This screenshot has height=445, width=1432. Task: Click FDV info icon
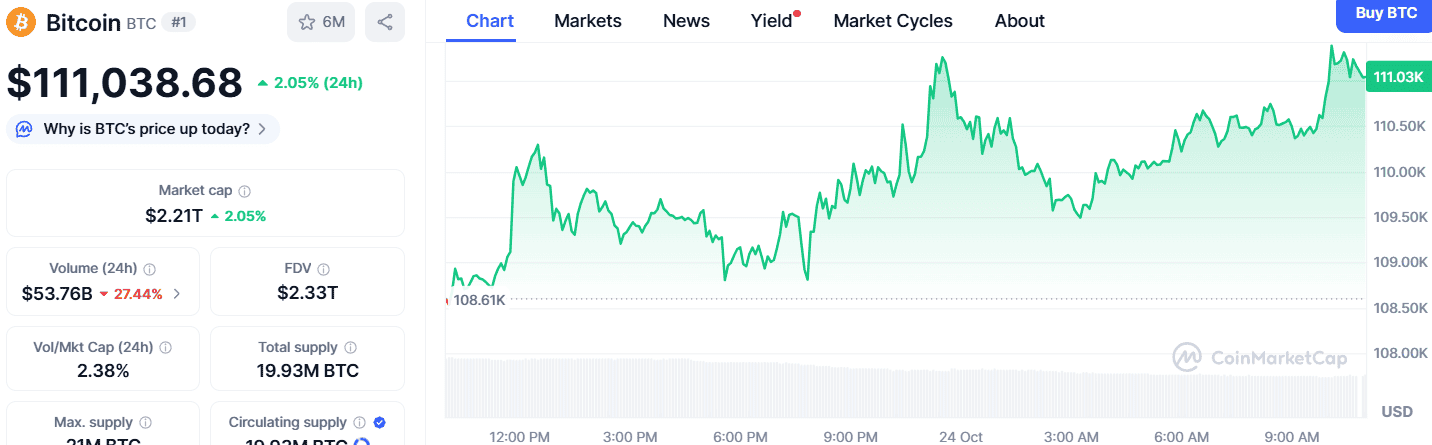click(x=323, y=269)
